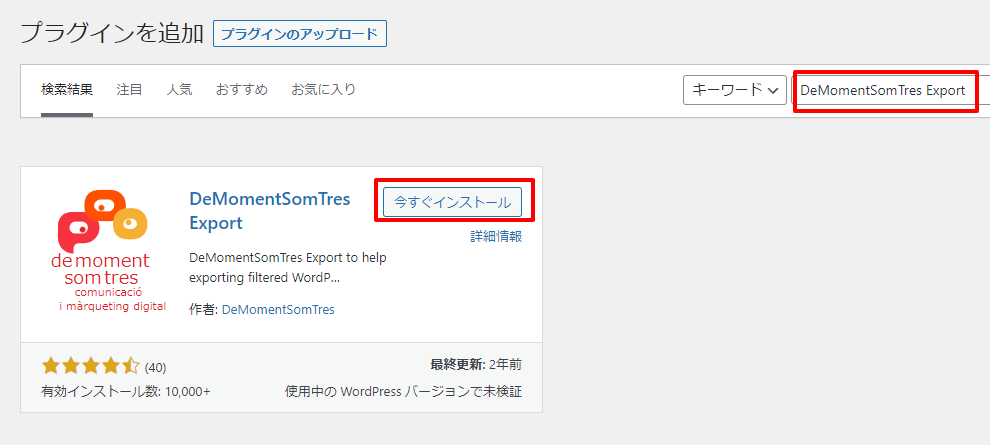Click the half-filled fifth rating star
Image resolution: width=990 pixels, height=445 pixels.
coord(131,366)
